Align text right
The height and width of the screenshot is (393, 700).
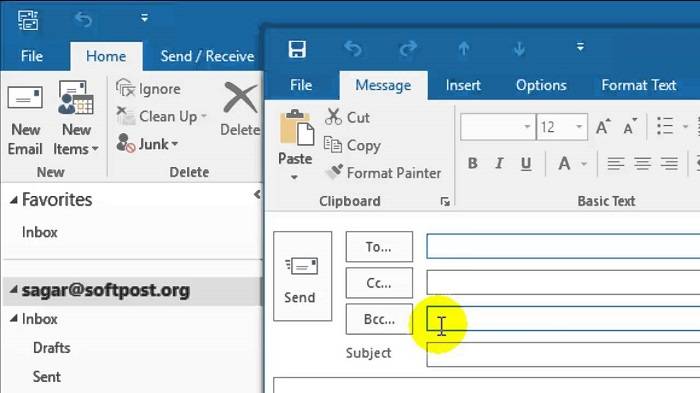[x=669, y=163]
